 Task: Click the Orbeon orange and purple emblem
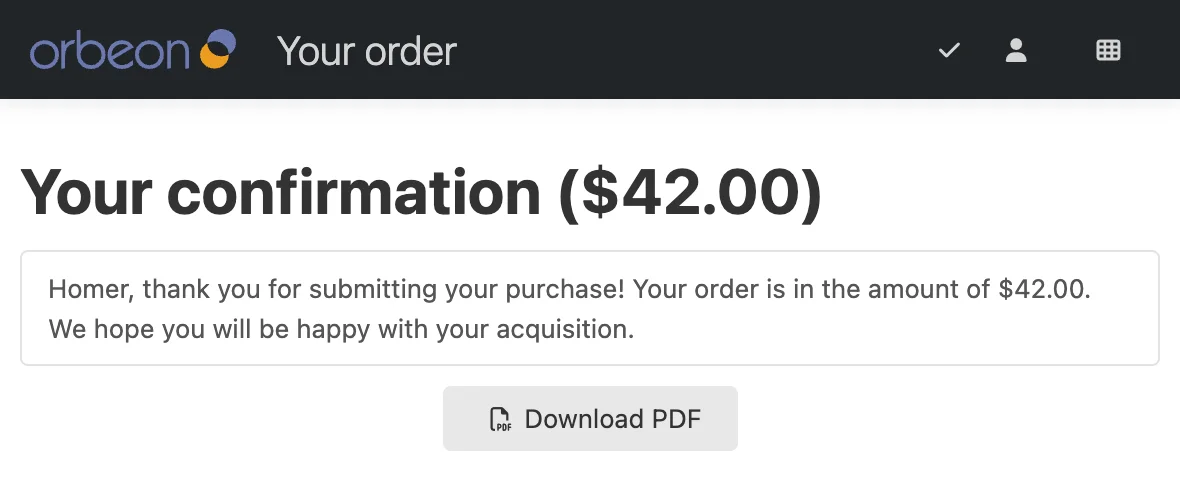pos(218,49)
